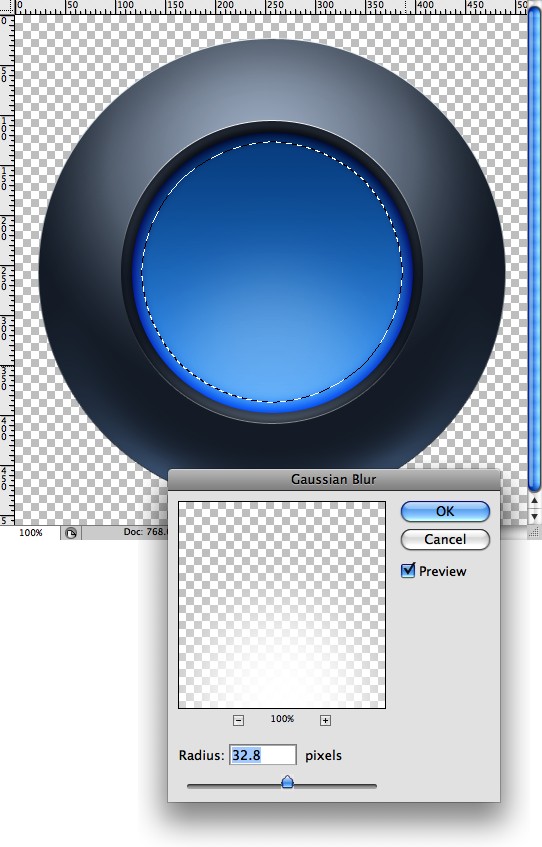542x847 pixels.
Task: Confirm the Gaussian Blur with OK
Action: coord(445,511)
